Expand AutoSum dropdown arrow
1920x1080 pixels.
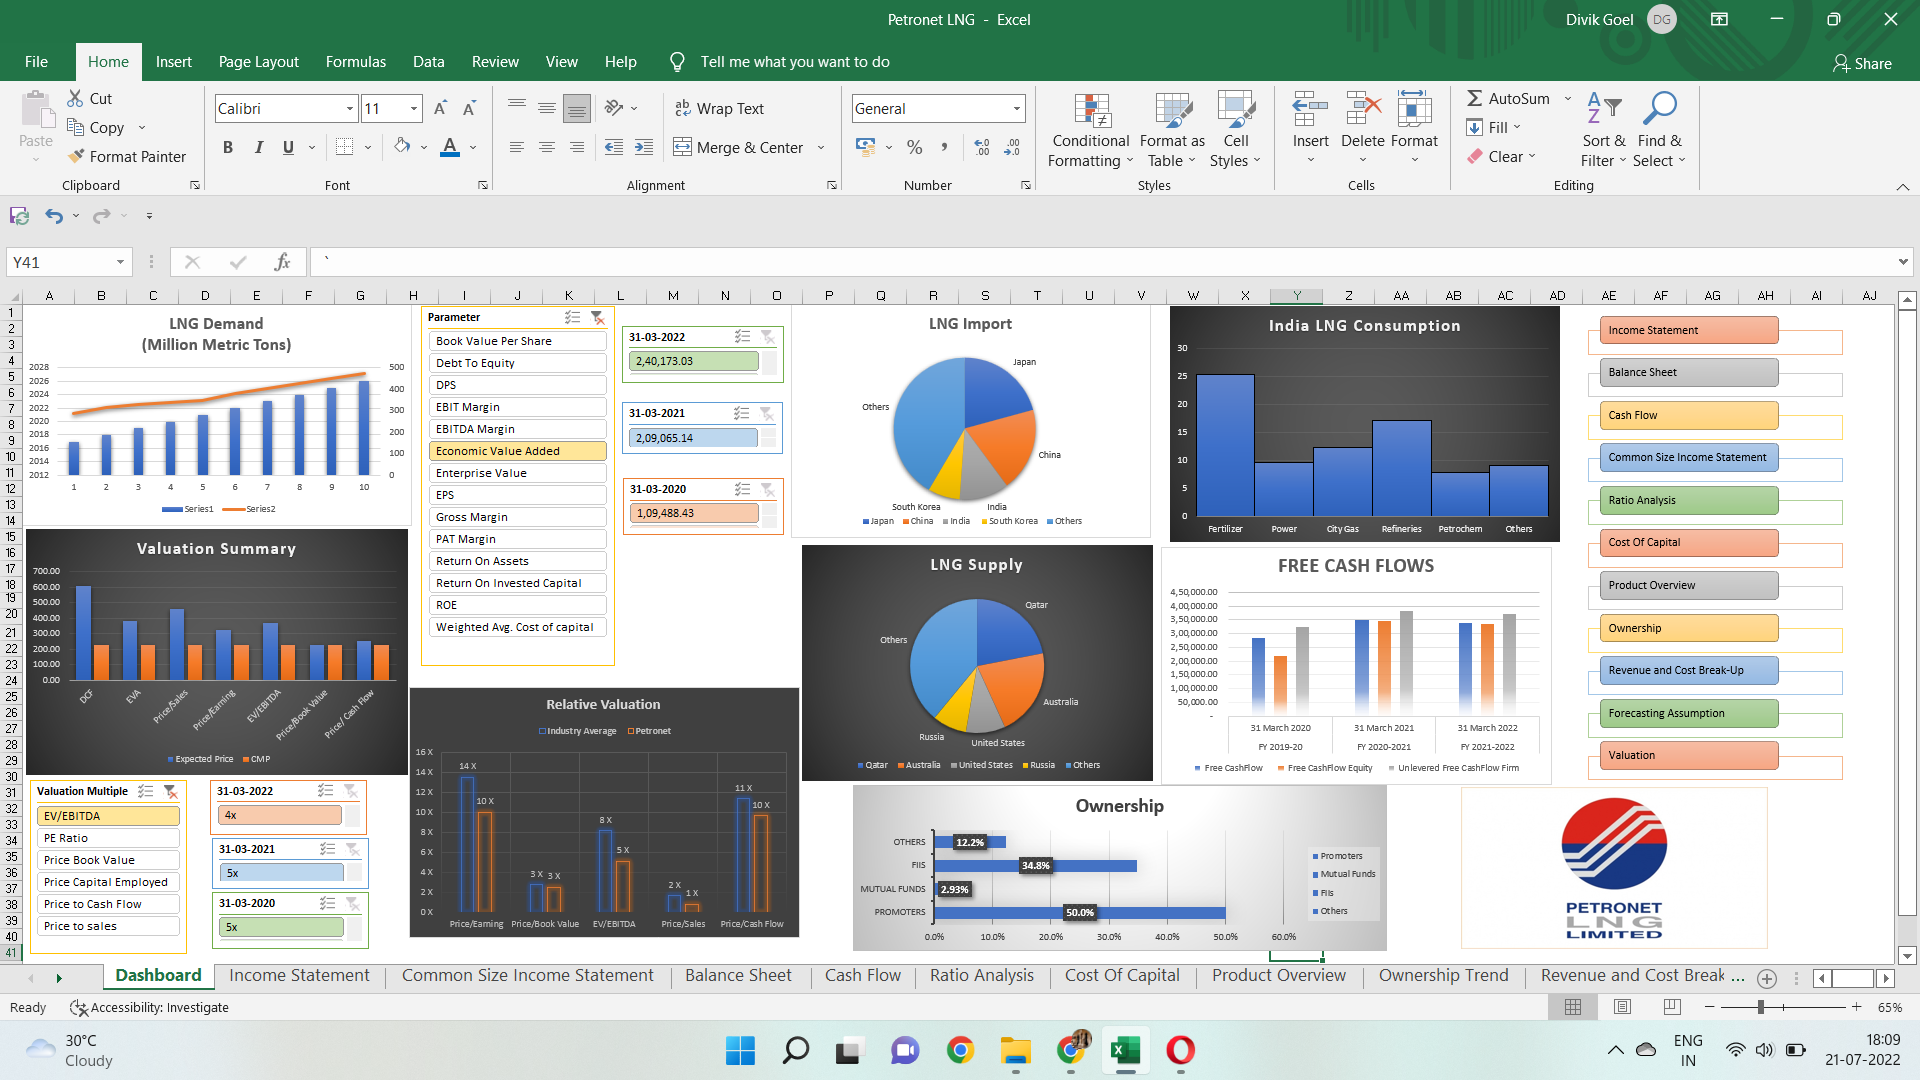pos(1567,98)
